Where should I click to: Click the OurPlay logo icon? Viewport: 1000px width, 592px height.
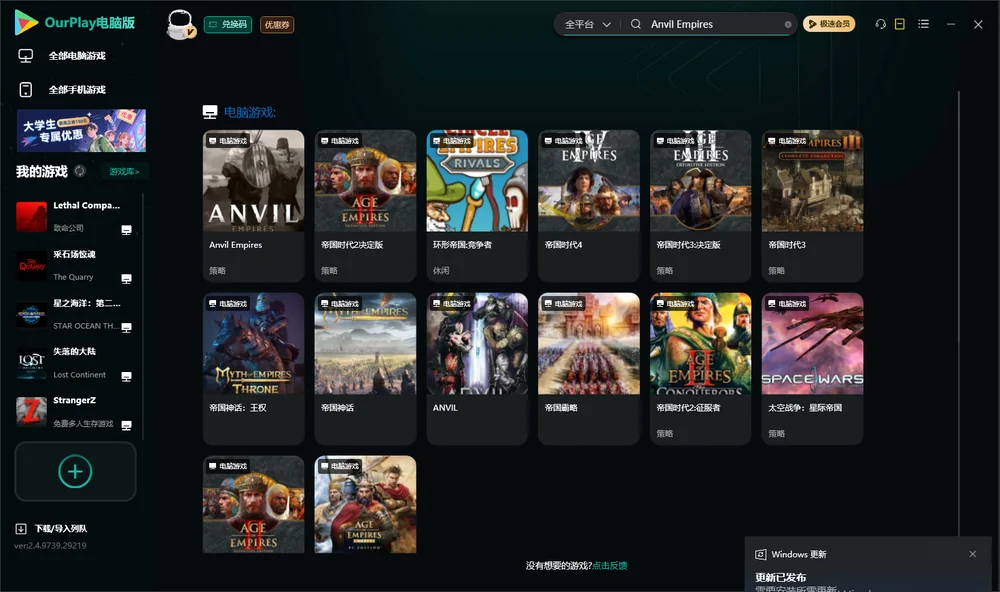(x=26, y=22)
